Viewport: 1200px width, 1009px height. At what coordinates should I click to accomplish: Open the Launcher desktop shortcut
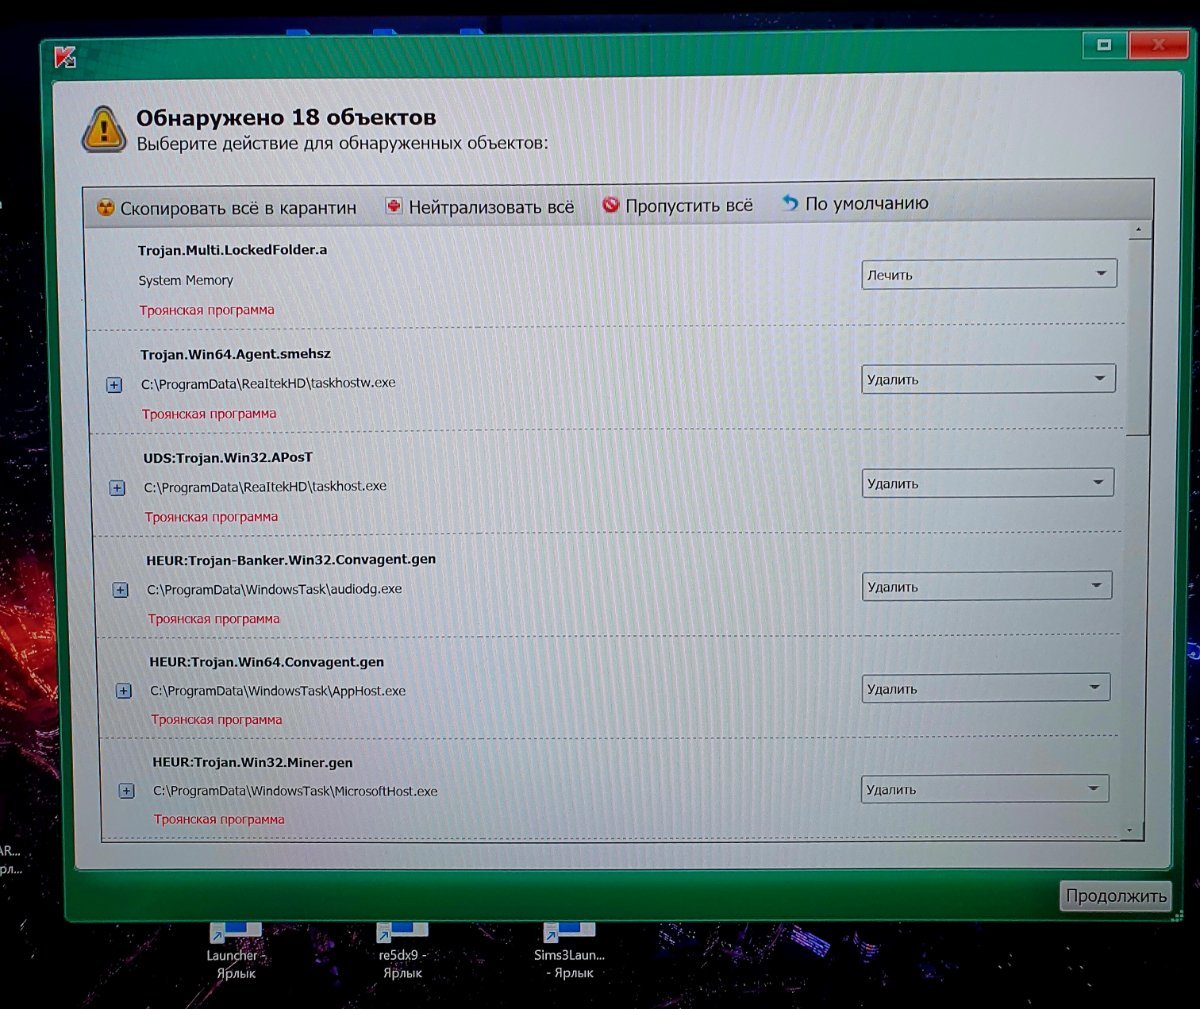click(235, 950)
